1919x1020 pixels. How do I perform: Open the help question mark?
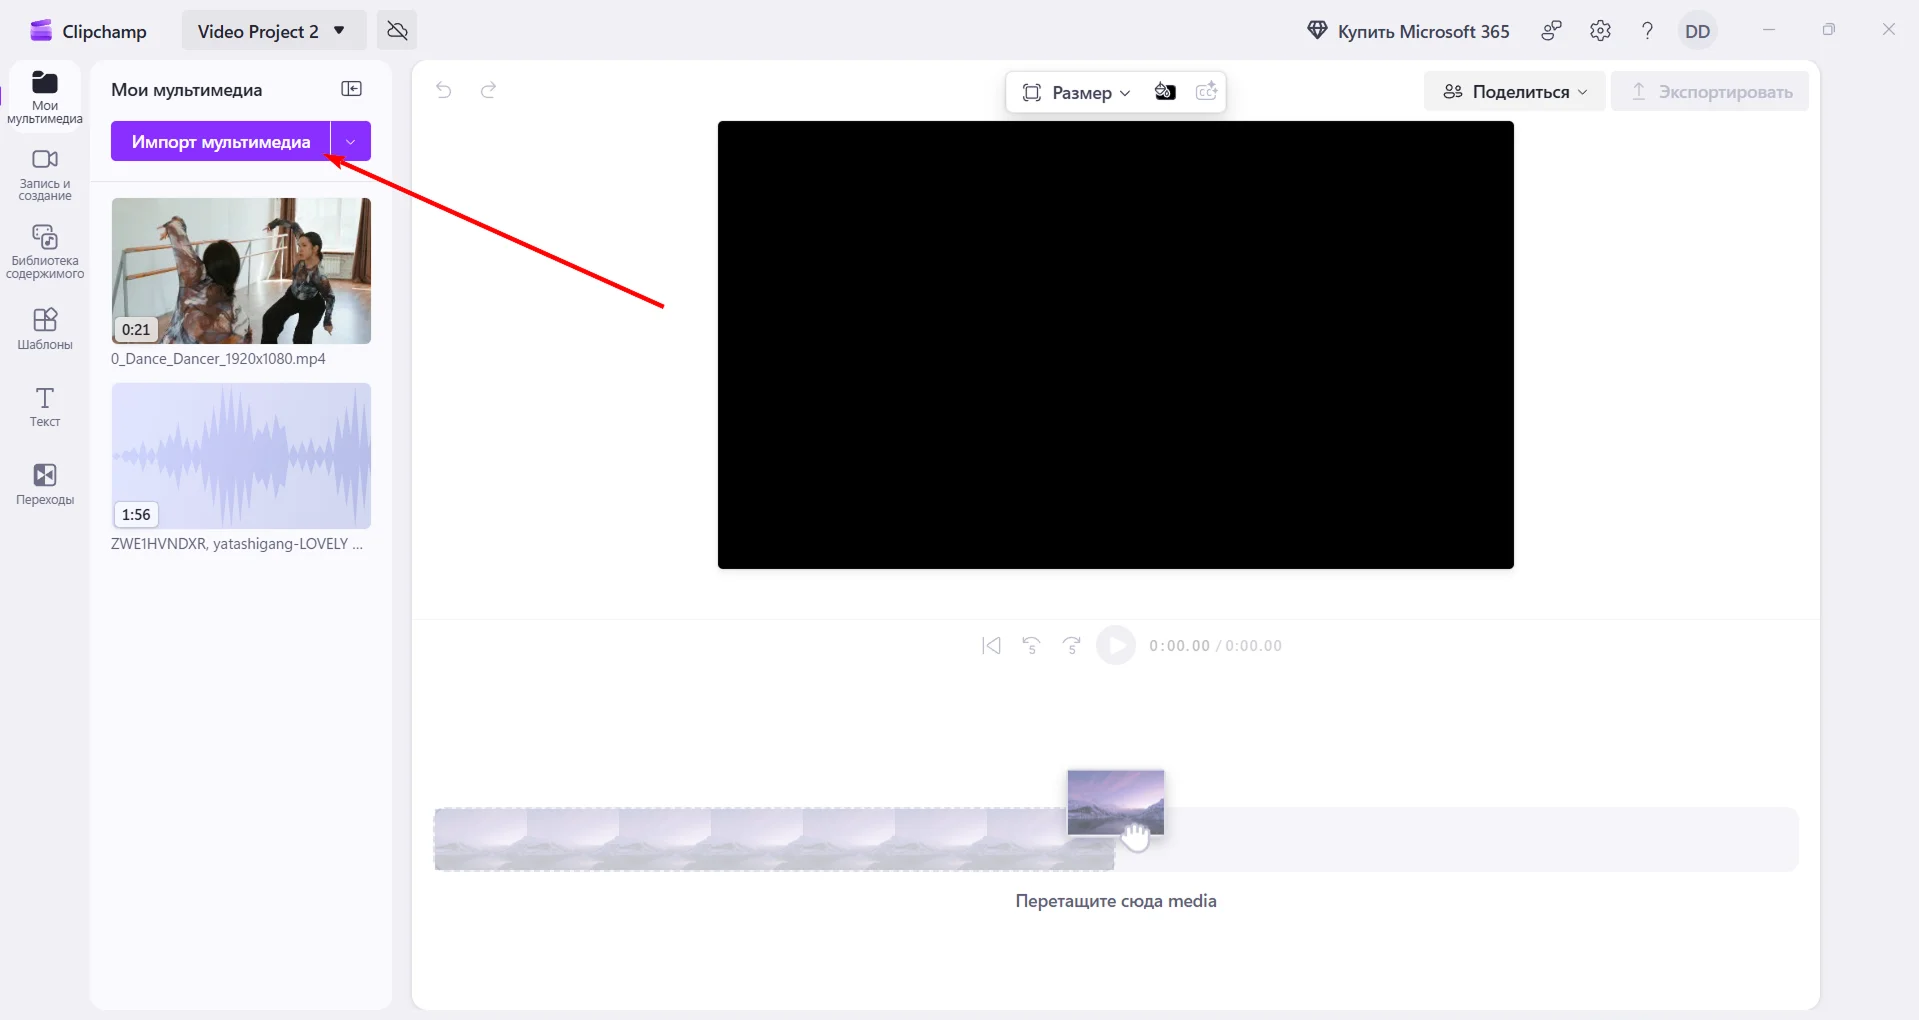click(x=1647, y=31)
